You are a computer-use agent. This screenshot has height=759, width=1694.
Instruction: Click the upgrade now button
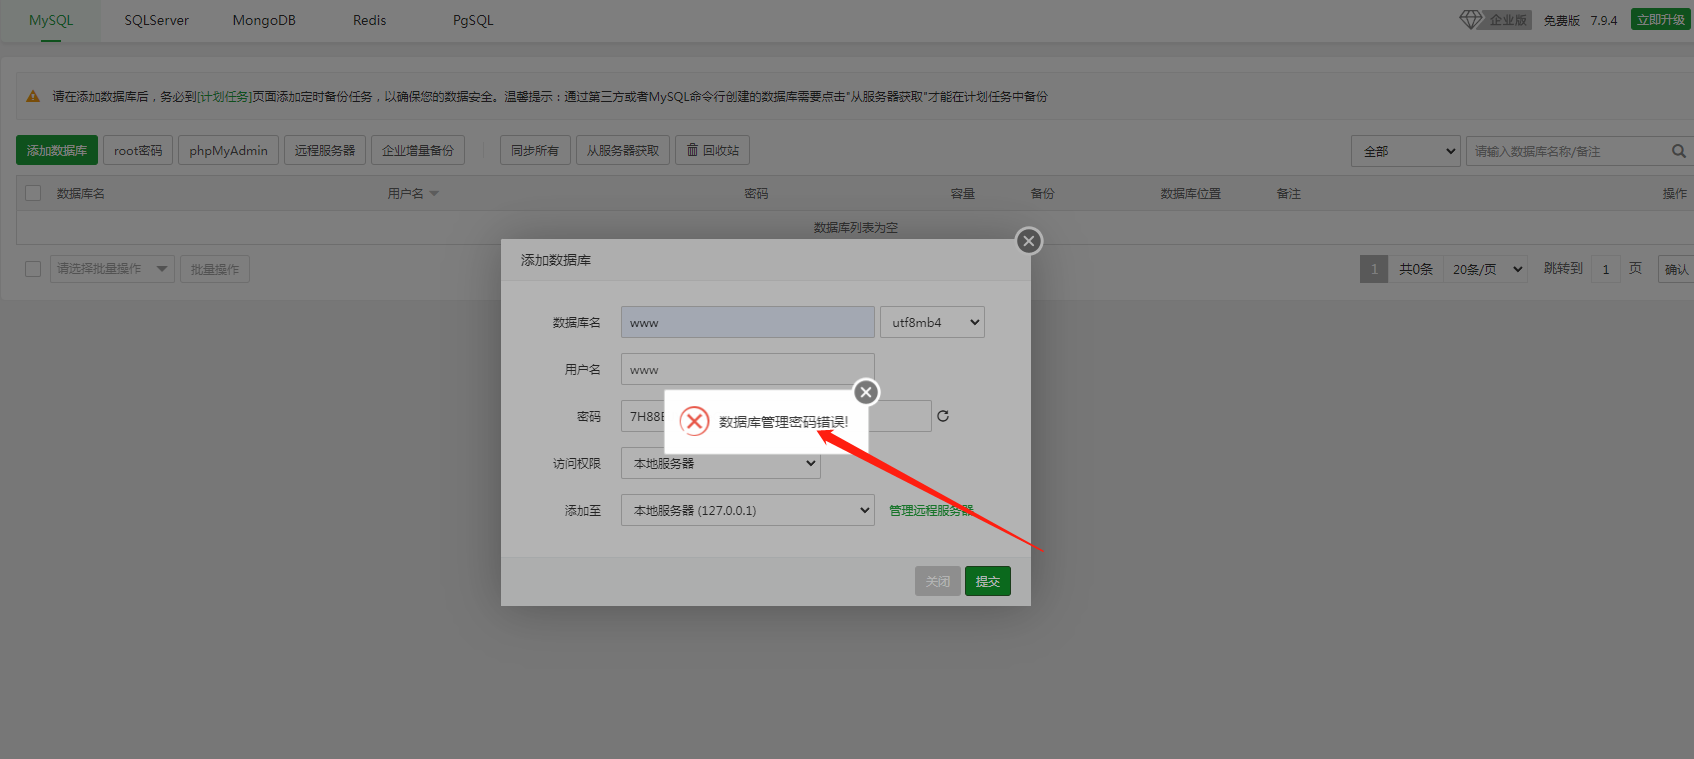coord(1660,19)
